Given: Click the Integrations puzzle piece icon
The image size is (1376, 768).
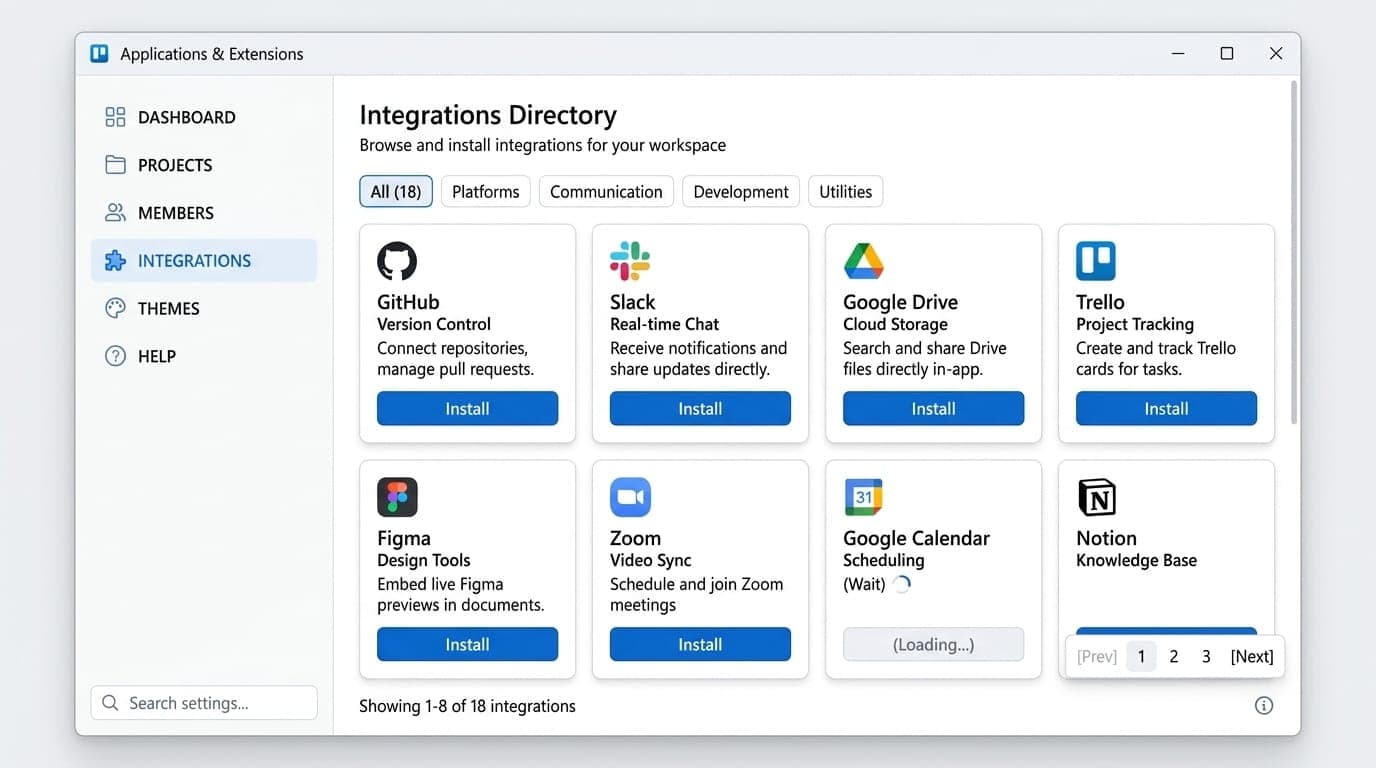Looking at the screenshot, I should tap(115, 261).
